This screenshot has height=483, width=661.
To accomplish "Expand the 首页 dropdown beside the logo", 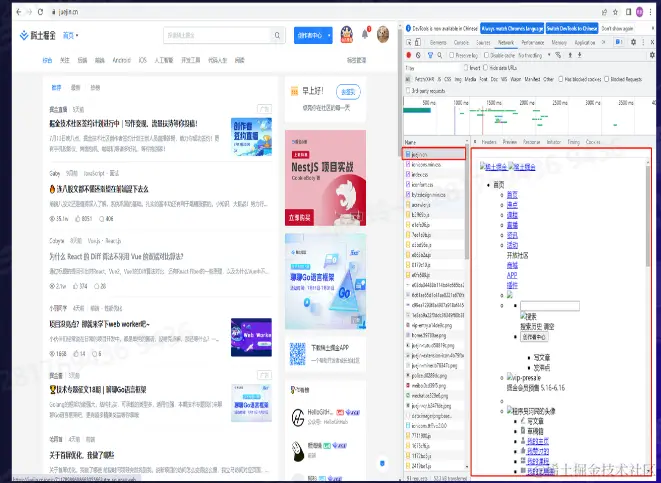I will coord(70,35).
